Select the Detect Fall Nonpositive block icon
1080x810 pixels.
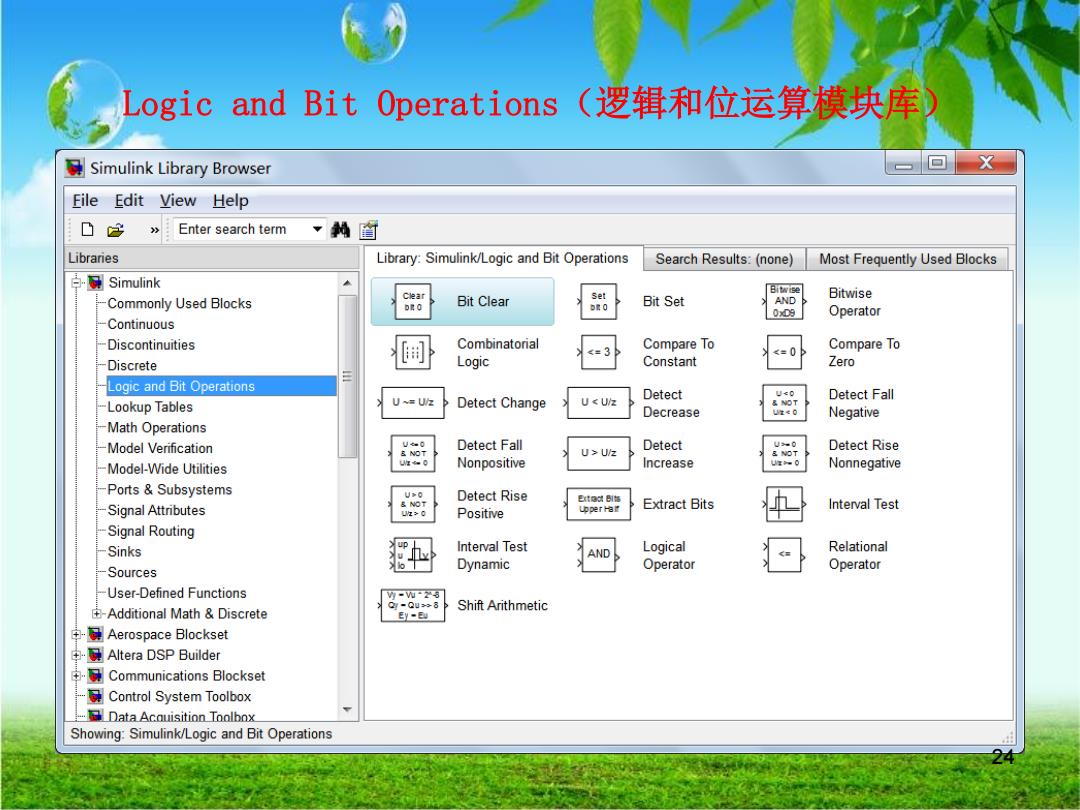coord(413,454)
